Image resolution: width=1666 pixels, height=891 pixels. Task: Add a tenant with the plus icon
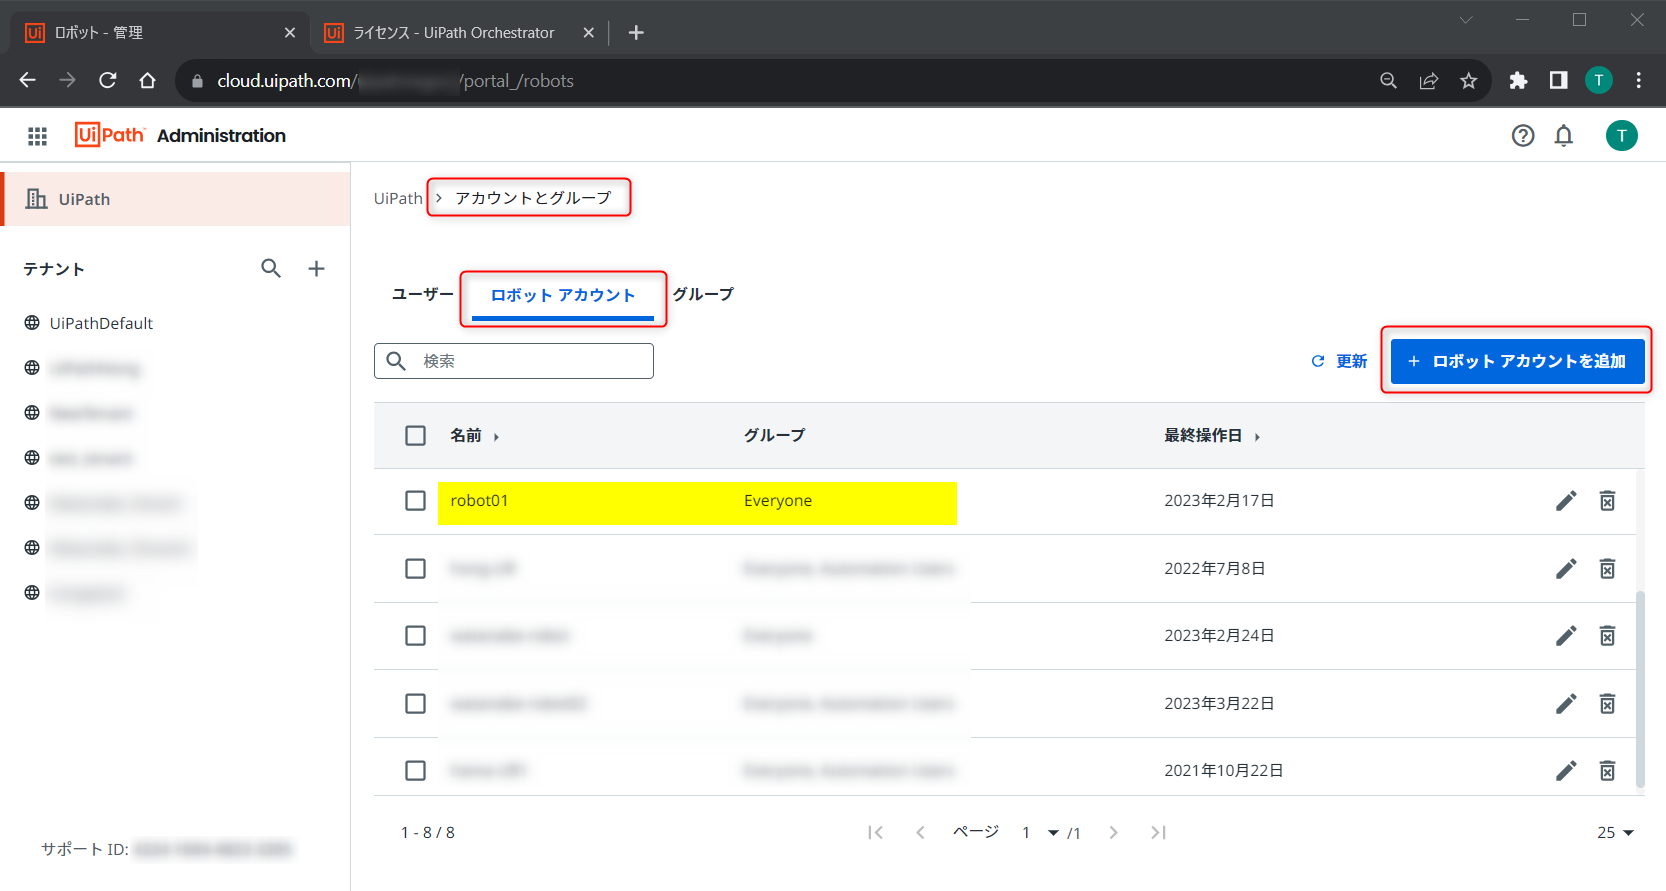316,268
